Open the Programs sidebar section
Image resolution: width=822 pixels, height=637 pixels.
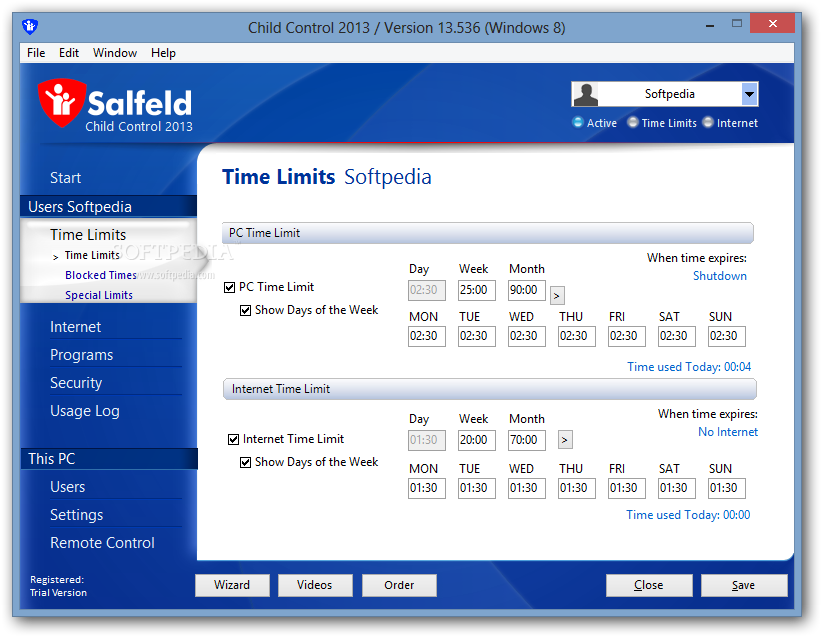tap(81, 355)
